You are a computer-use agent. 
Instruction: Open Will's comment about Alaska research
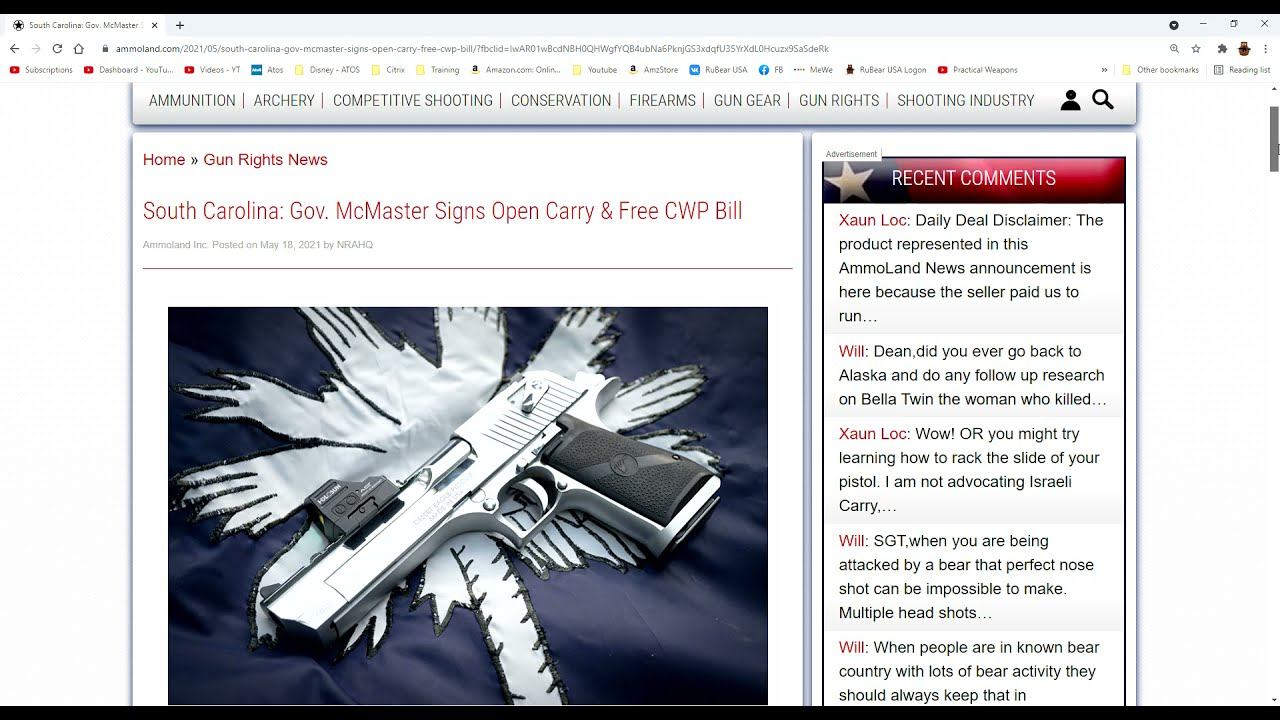[972, 375]
